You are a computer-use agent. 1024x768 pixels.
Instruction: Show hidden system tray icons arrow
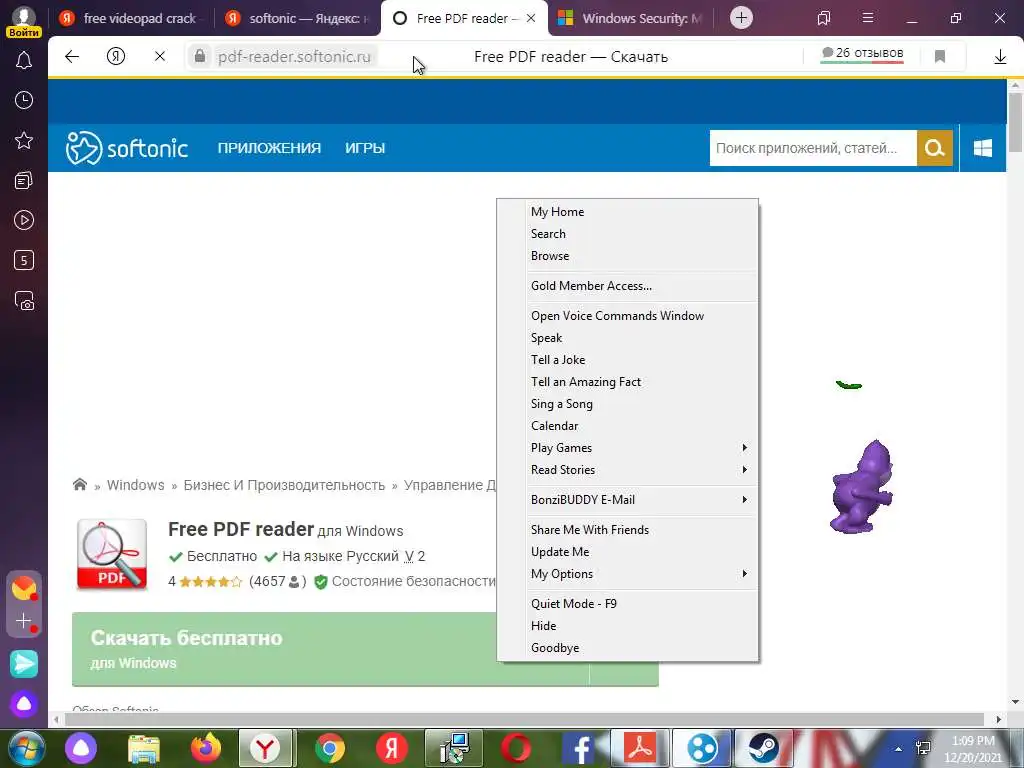point(899,748)
